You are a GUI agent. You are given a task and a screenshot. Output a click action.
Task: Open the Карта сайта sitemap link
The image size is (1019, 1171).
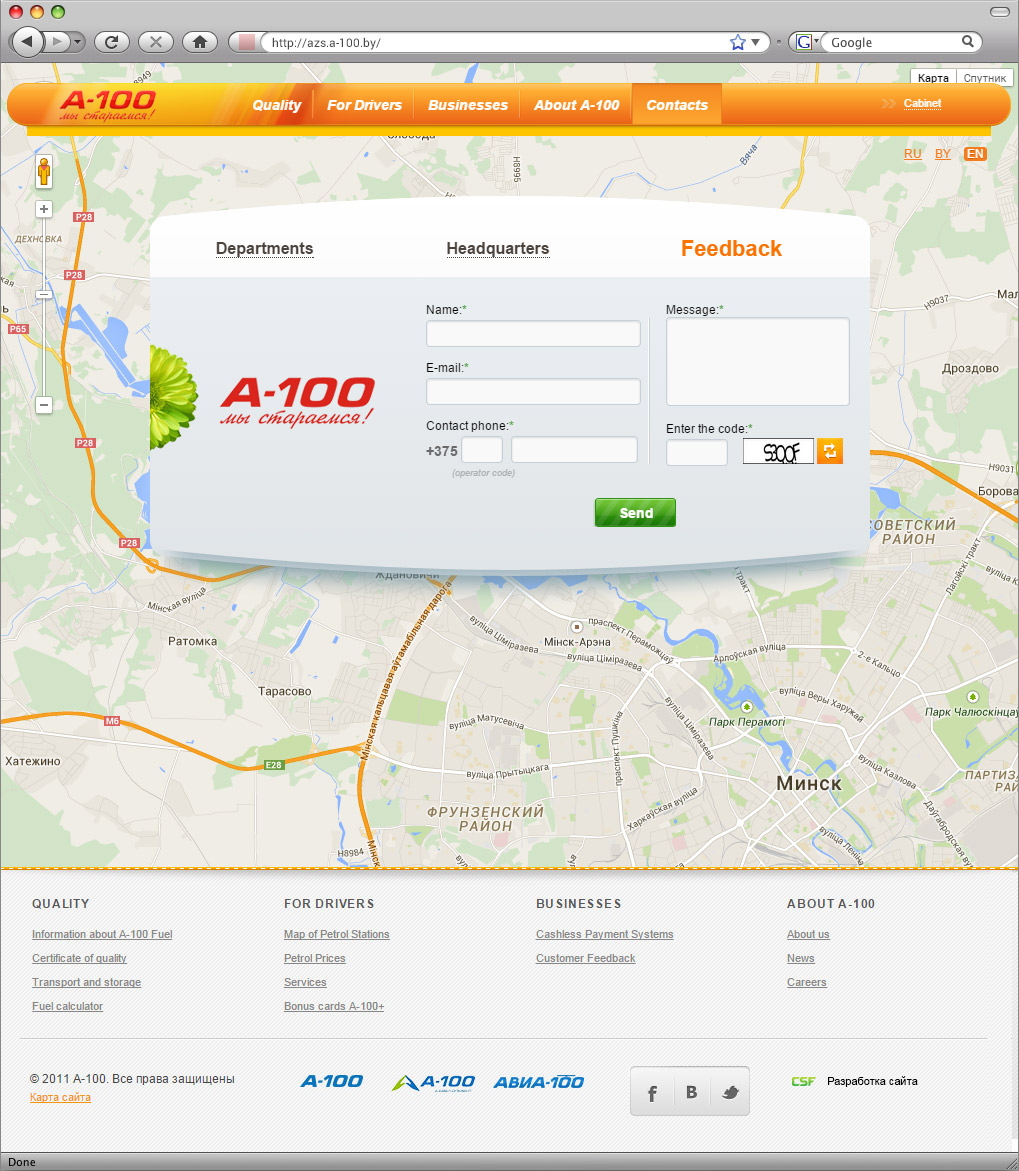coord(61,1097)
